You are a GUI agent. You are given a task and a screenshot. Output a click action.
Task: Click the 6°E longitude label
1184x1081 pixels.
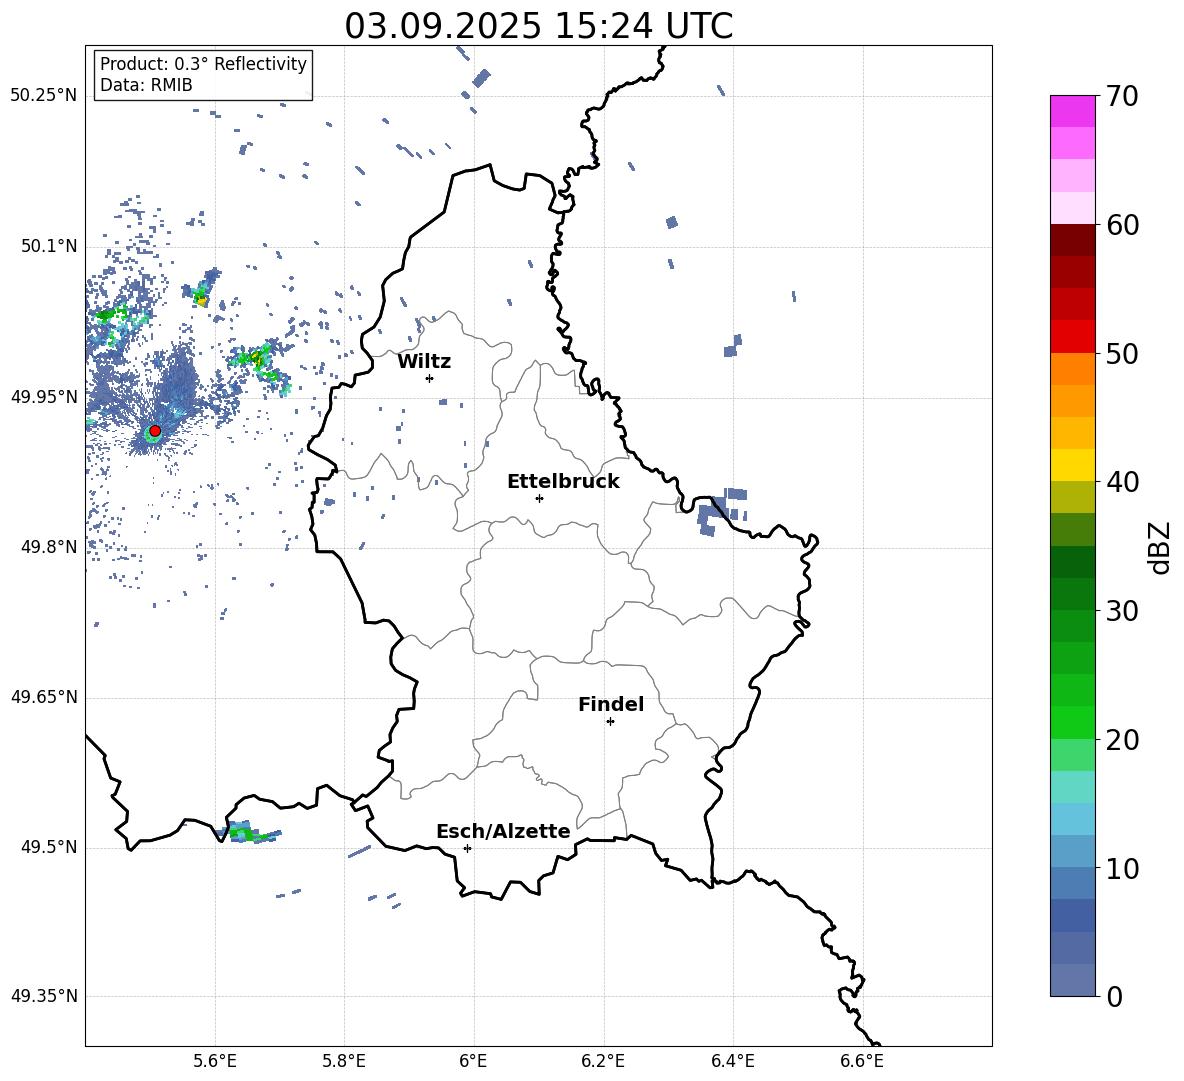[473, 1061]
